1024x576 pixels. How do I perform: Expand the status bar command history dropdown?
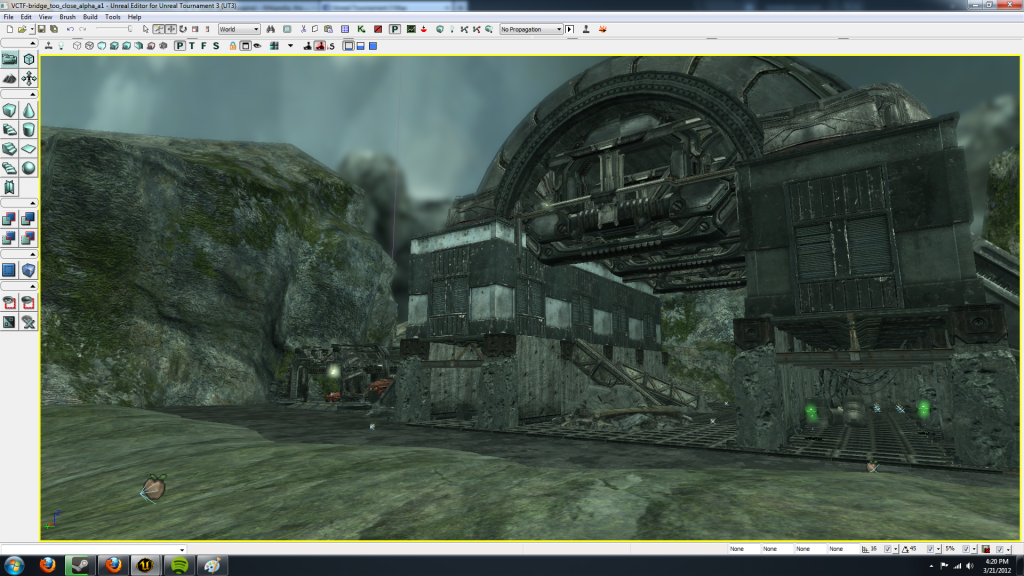click(x=182, y=550)
